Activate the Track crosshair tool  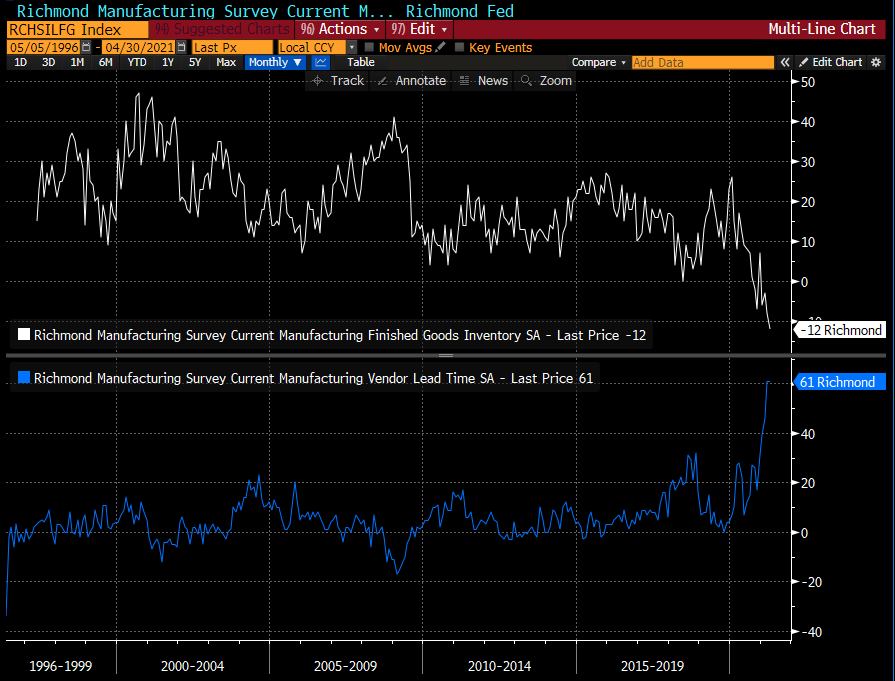click(338, 81)
